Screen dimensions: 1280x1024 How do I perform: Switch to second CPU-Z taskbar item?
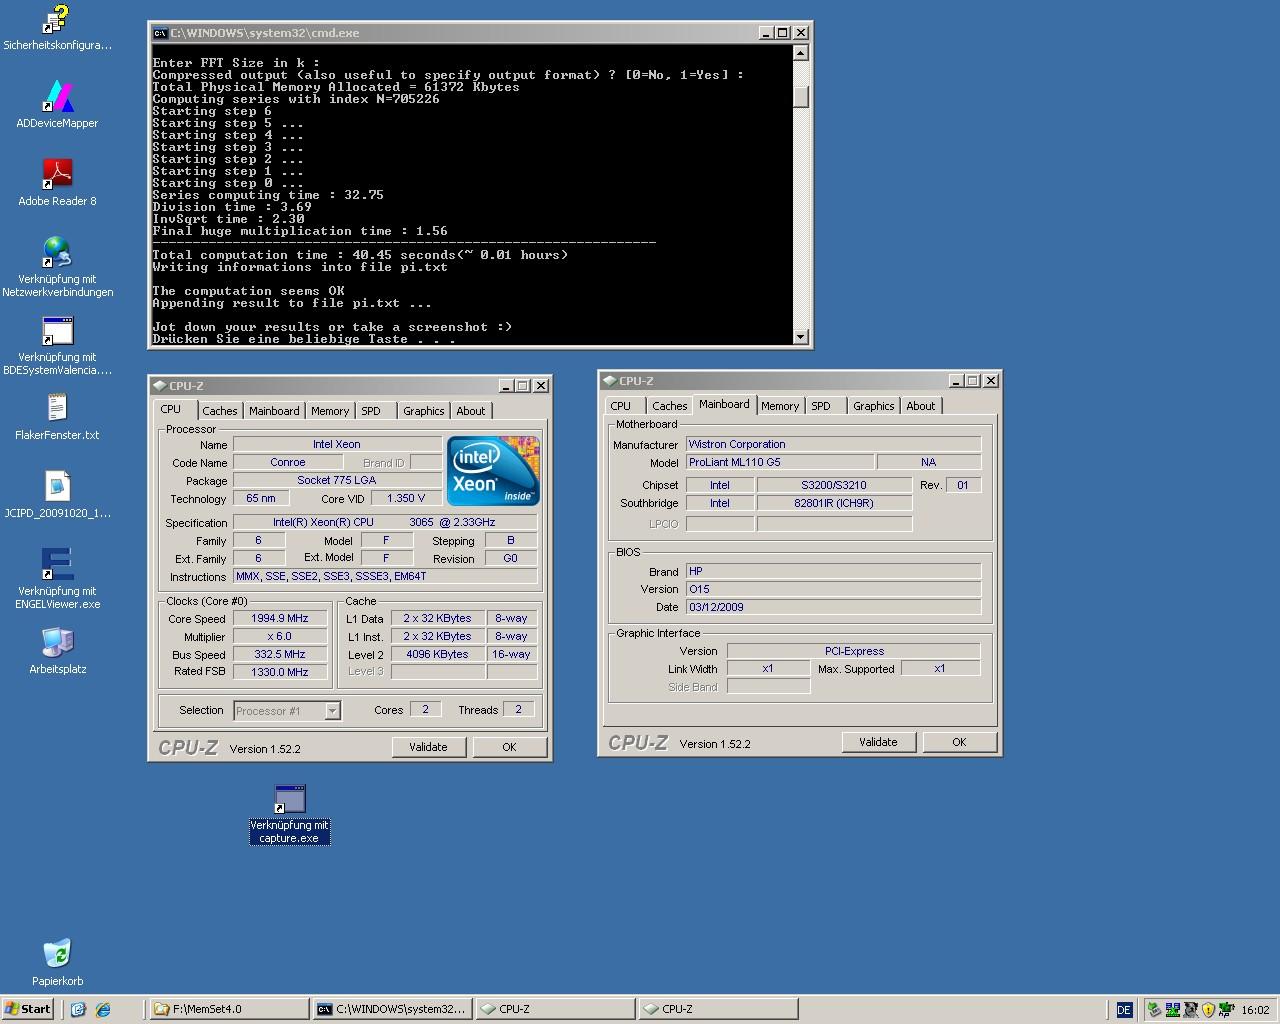(718, 1009)
